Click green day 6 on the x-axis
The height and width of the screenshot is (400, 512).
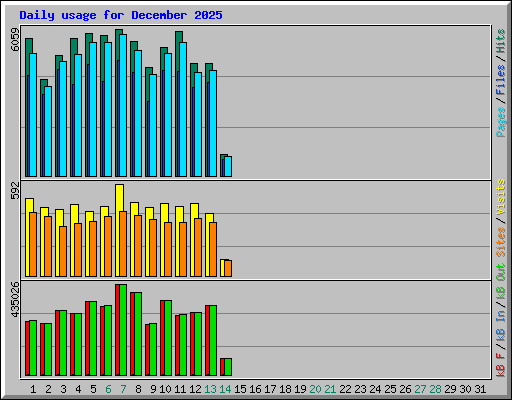tap(108, 389)
